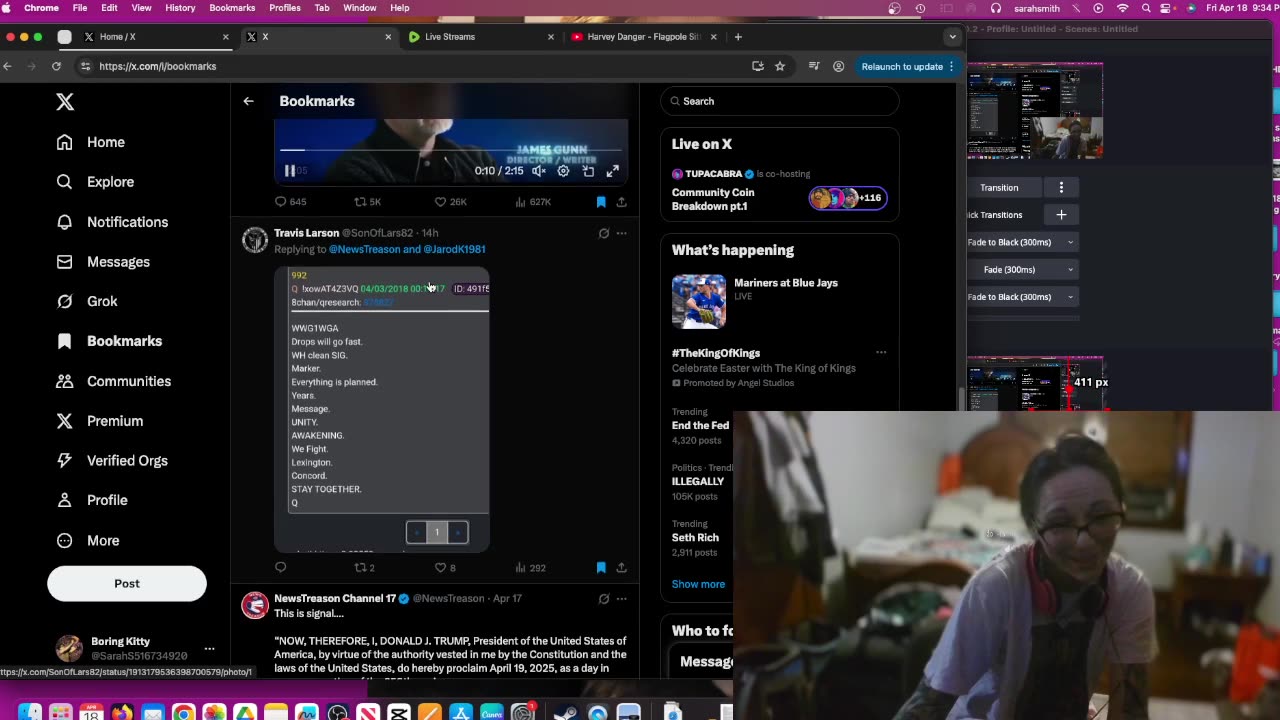1280x720 pixels.
Task: Remove bookmark from Travis Larson's post
Action: click(601, 568)
